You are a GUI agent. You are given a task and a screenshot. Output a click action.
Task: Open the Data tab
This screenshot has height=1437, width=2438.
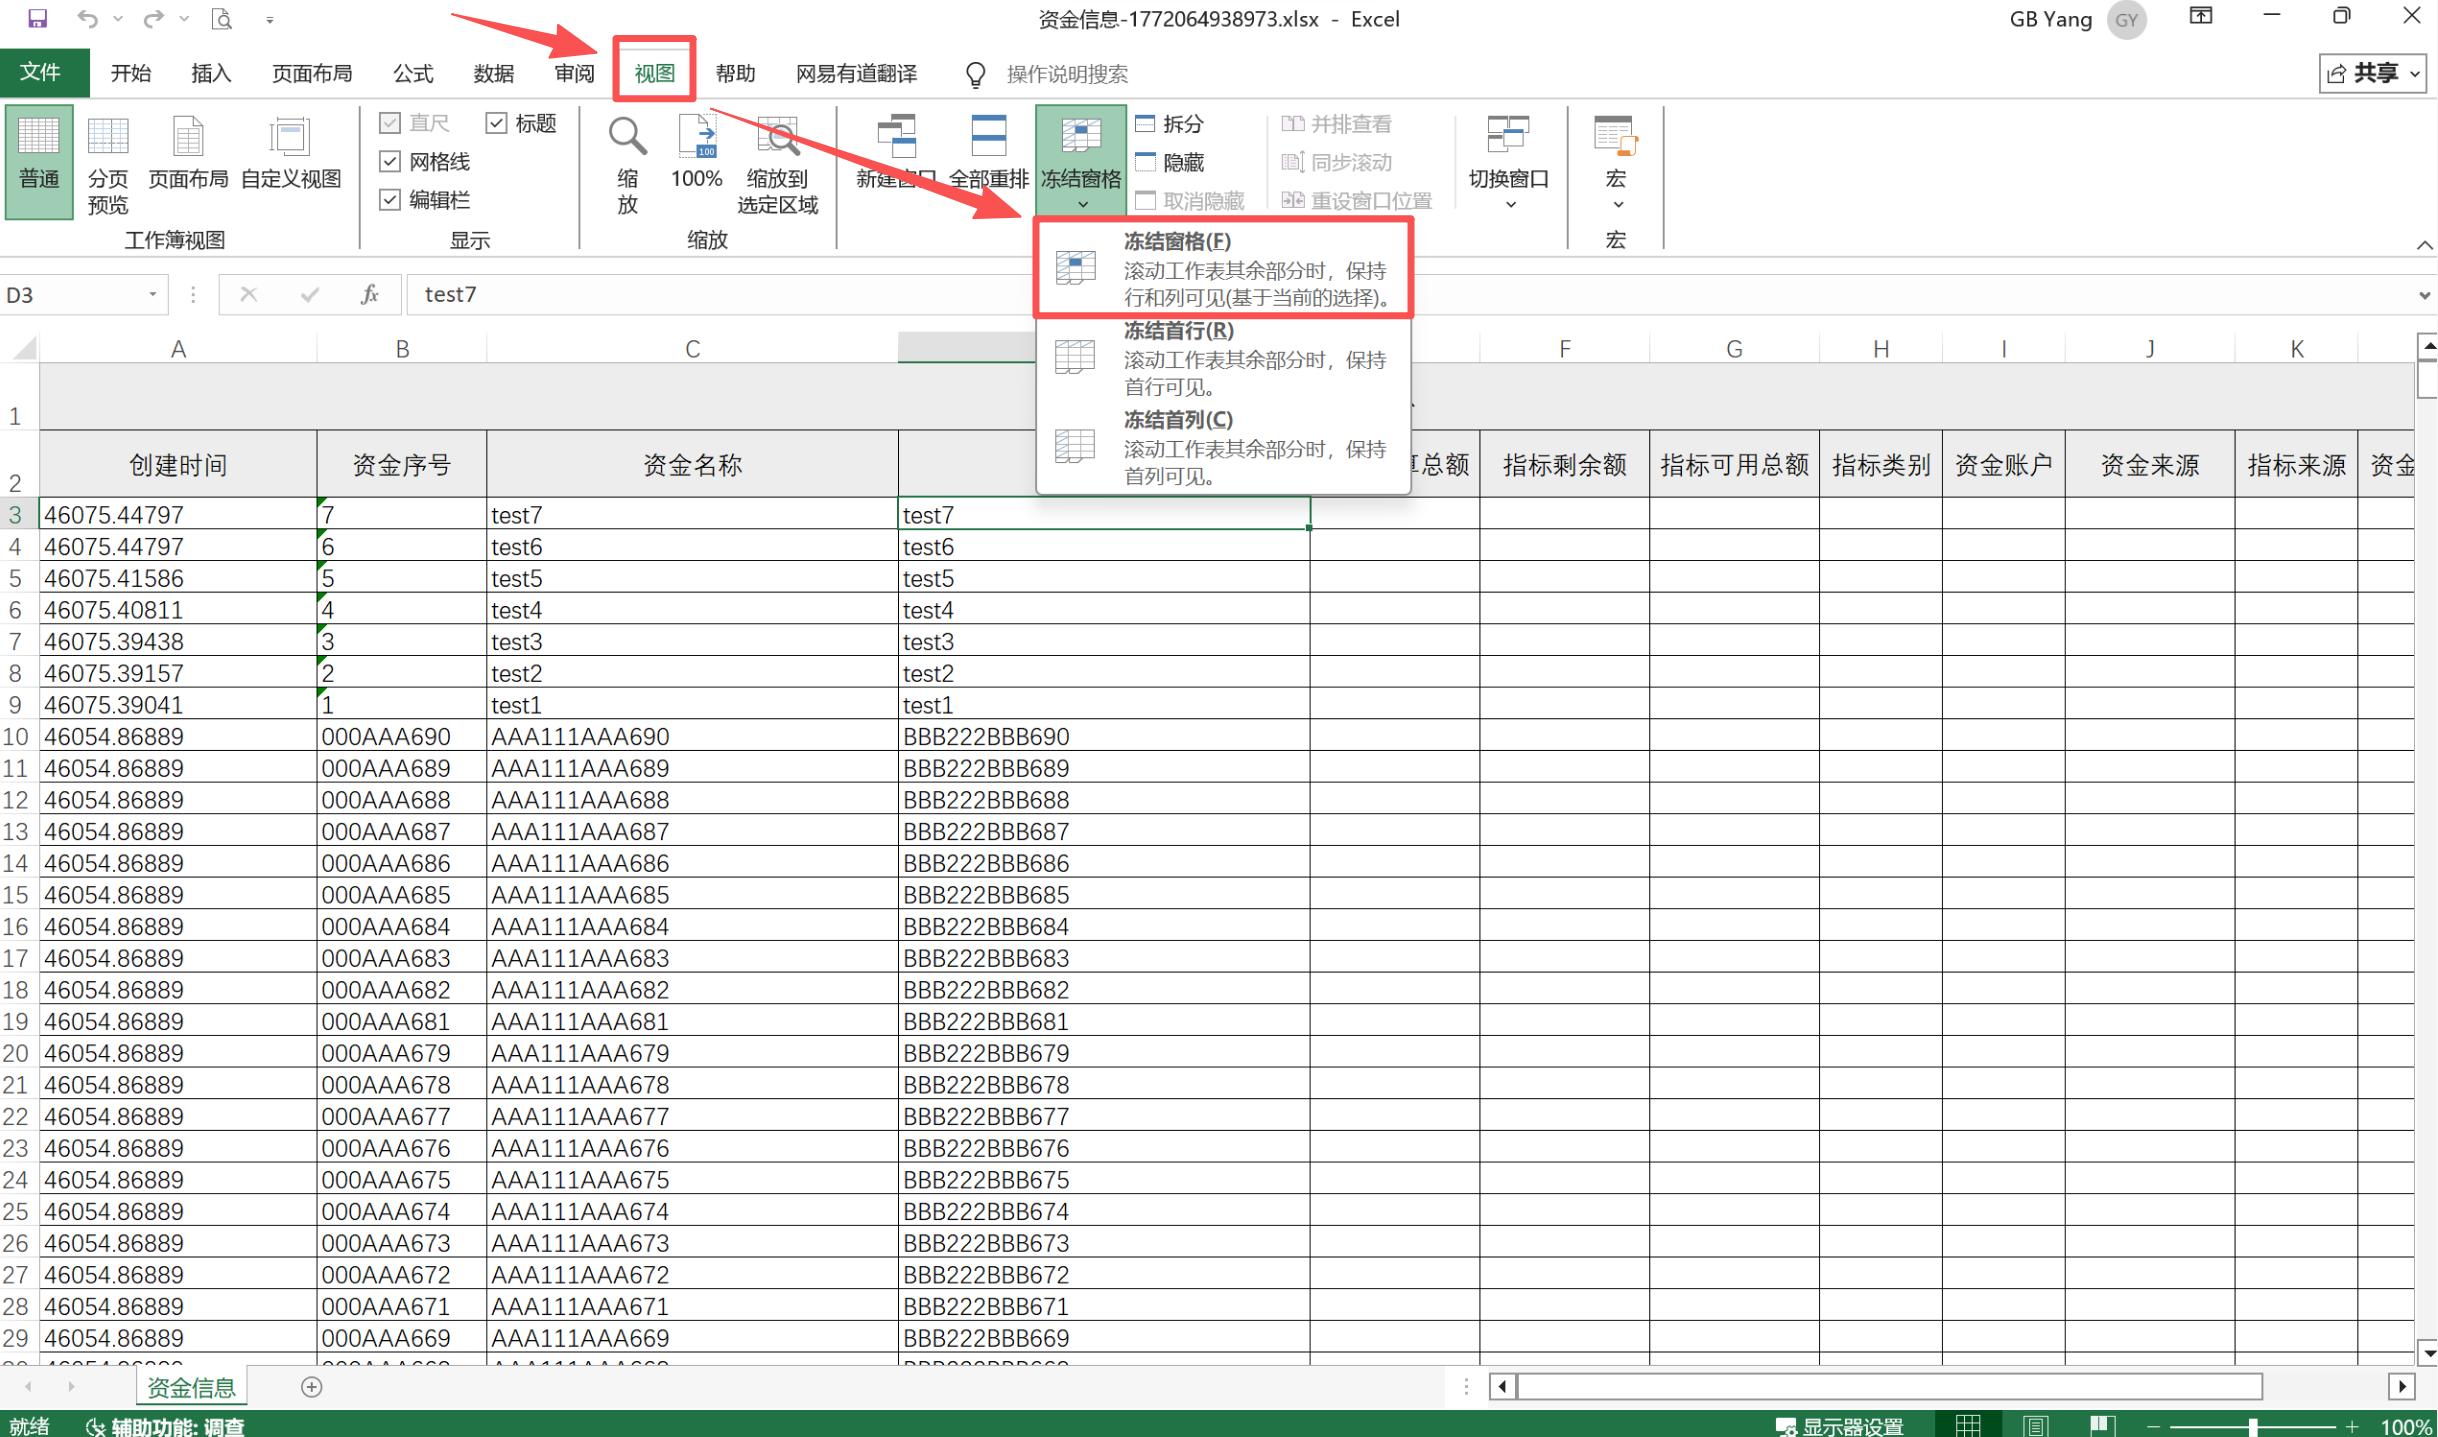tap(494, 73)
